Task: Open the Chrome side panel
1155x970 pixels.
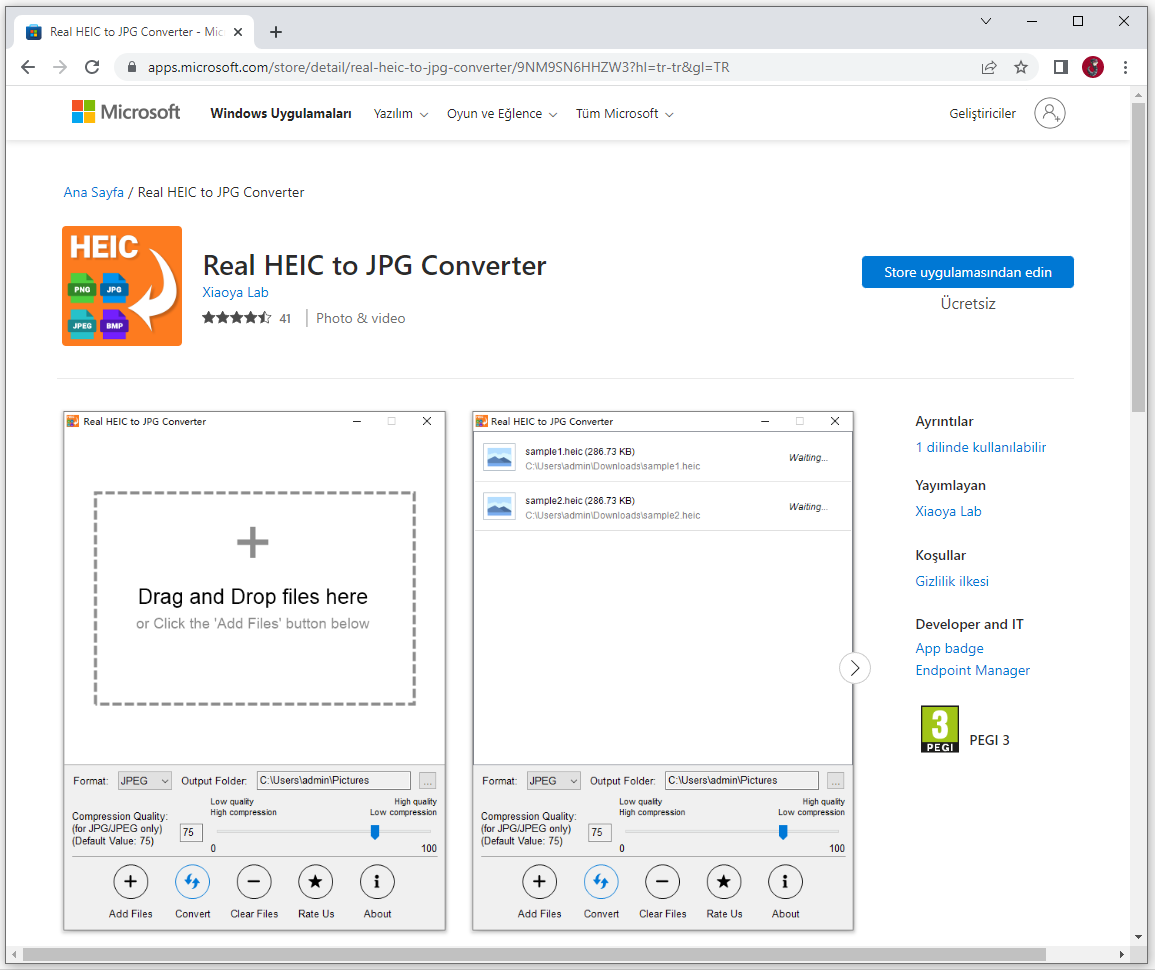Action: pyautogui.click(x=1061, y=67)
